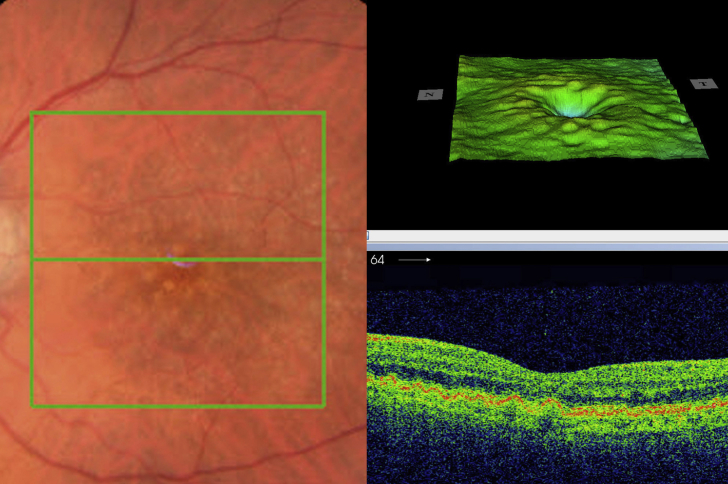
Task: Select the purple fovea marker on fundus
Action: [178, 262]
